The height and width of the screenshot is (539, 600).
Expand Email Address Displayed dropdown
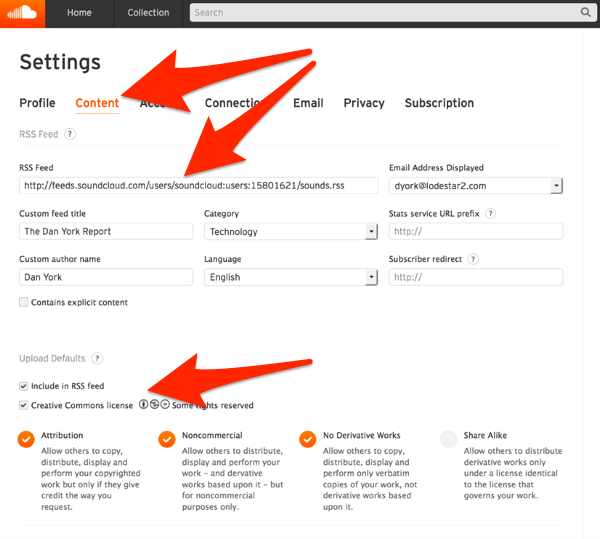click(x=475, y=185)
